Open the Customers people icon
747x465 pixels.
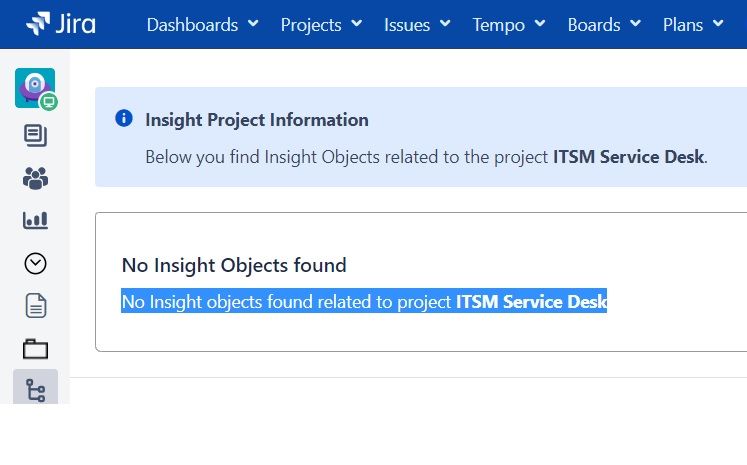35,178
